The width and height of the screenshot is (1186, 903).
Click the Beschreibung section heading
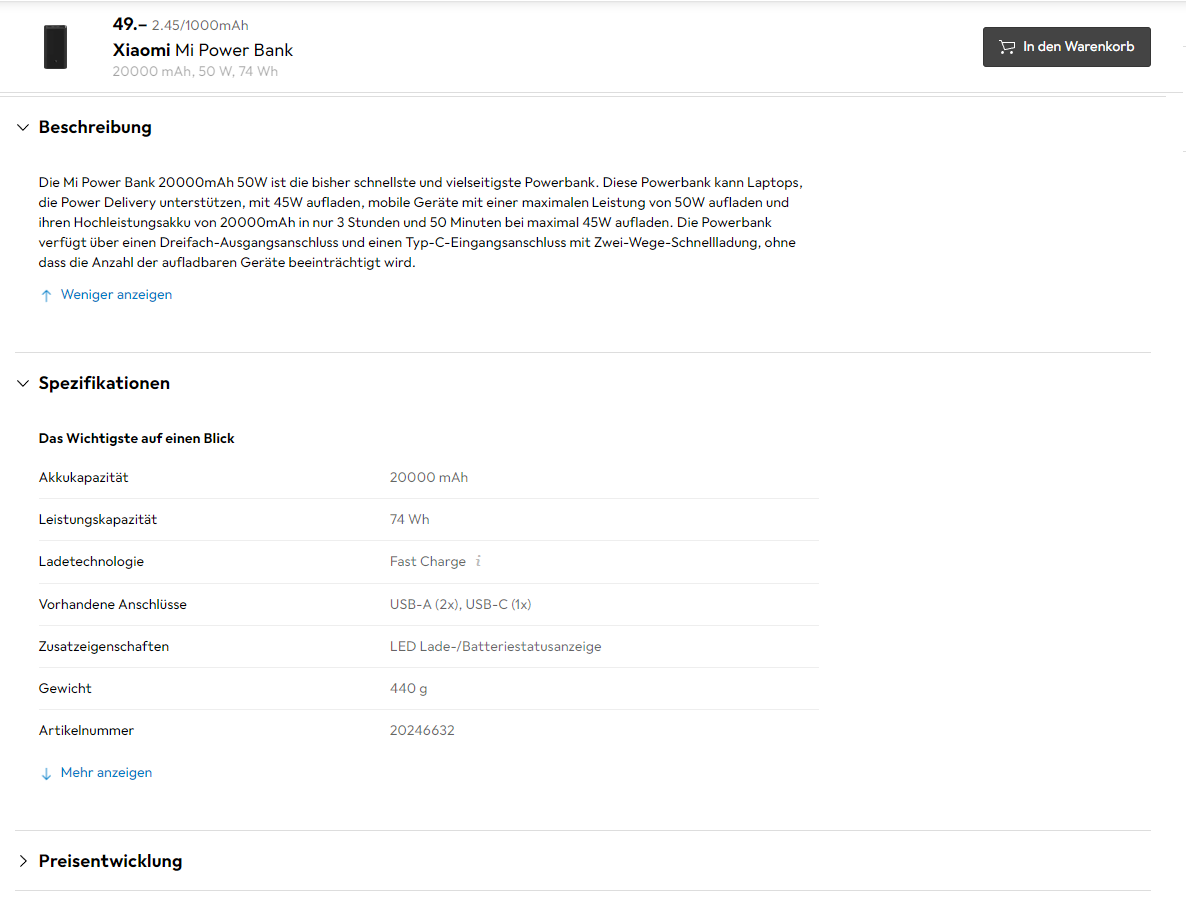click(x=95, y=127)
